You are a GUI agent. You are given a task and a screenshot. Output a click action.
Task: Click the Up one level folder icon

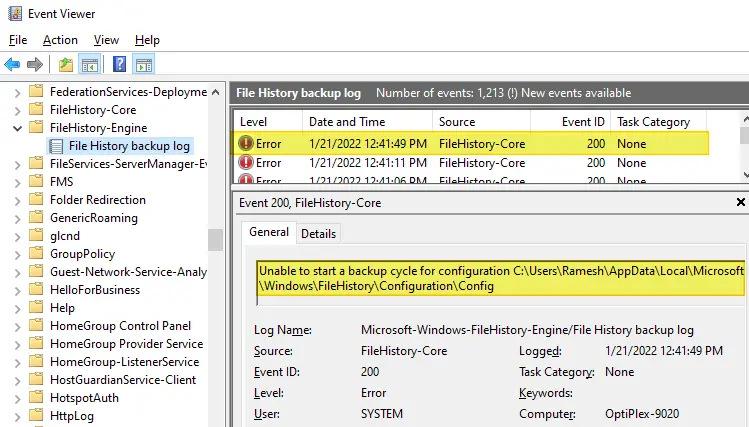pyautogui.click(x=65, y=64)
